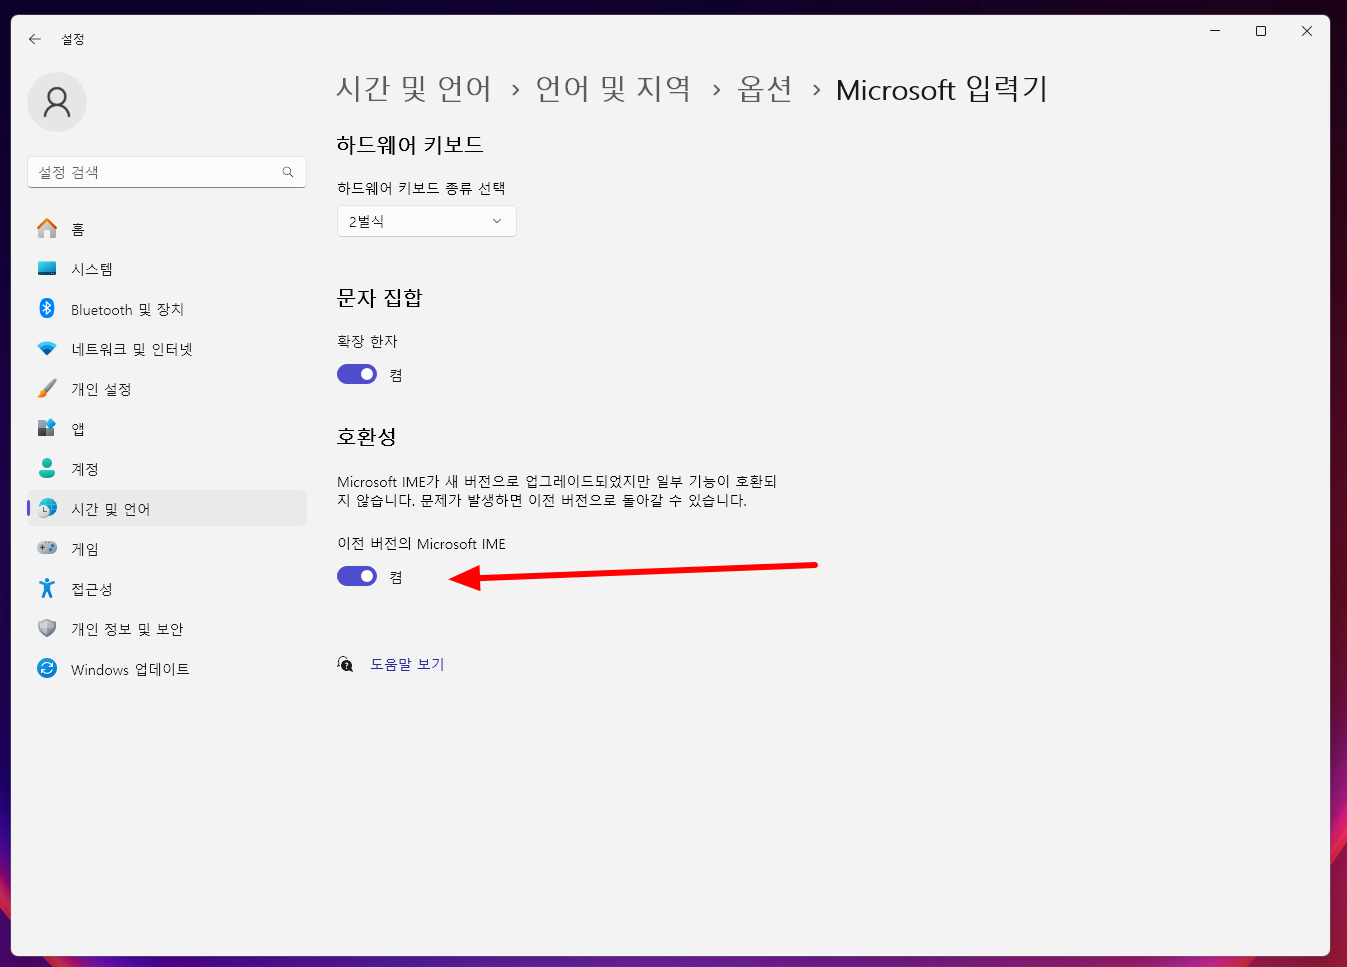Open Windows 업데이트 page

point(167,669)
